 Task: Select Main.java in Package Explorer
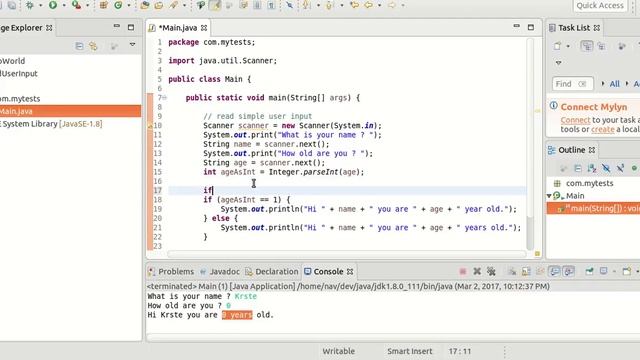coord(70,111)
